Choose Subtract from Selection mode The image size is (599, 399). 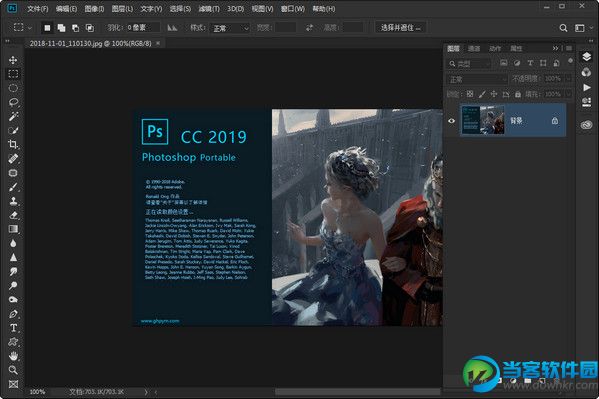[75, 28]
